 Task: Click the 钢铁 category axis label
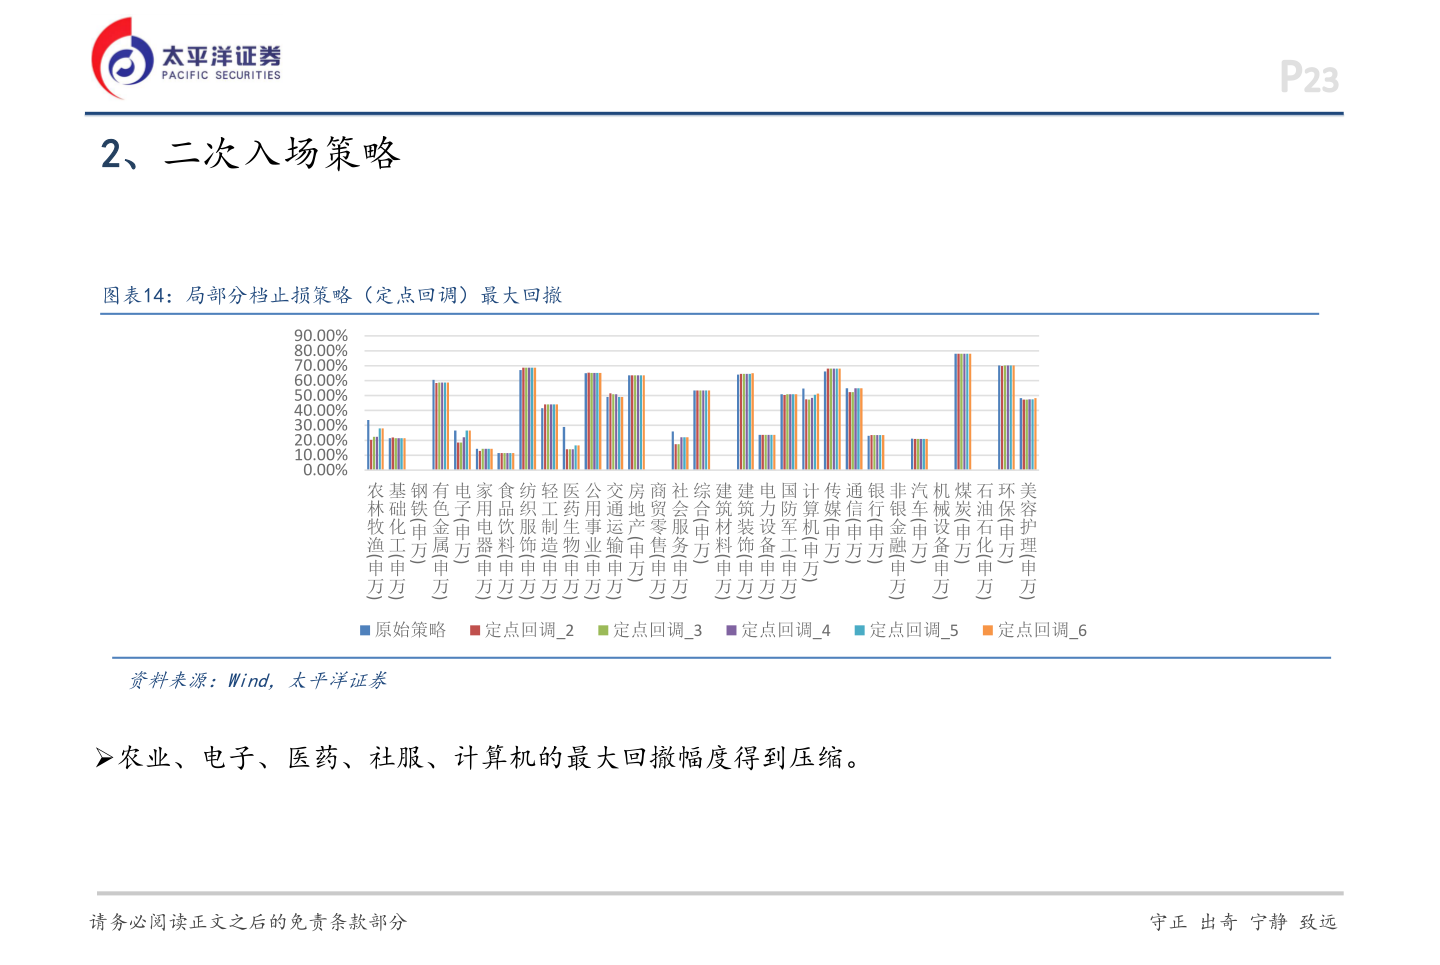pyautogui.click(x=419, y=521)
